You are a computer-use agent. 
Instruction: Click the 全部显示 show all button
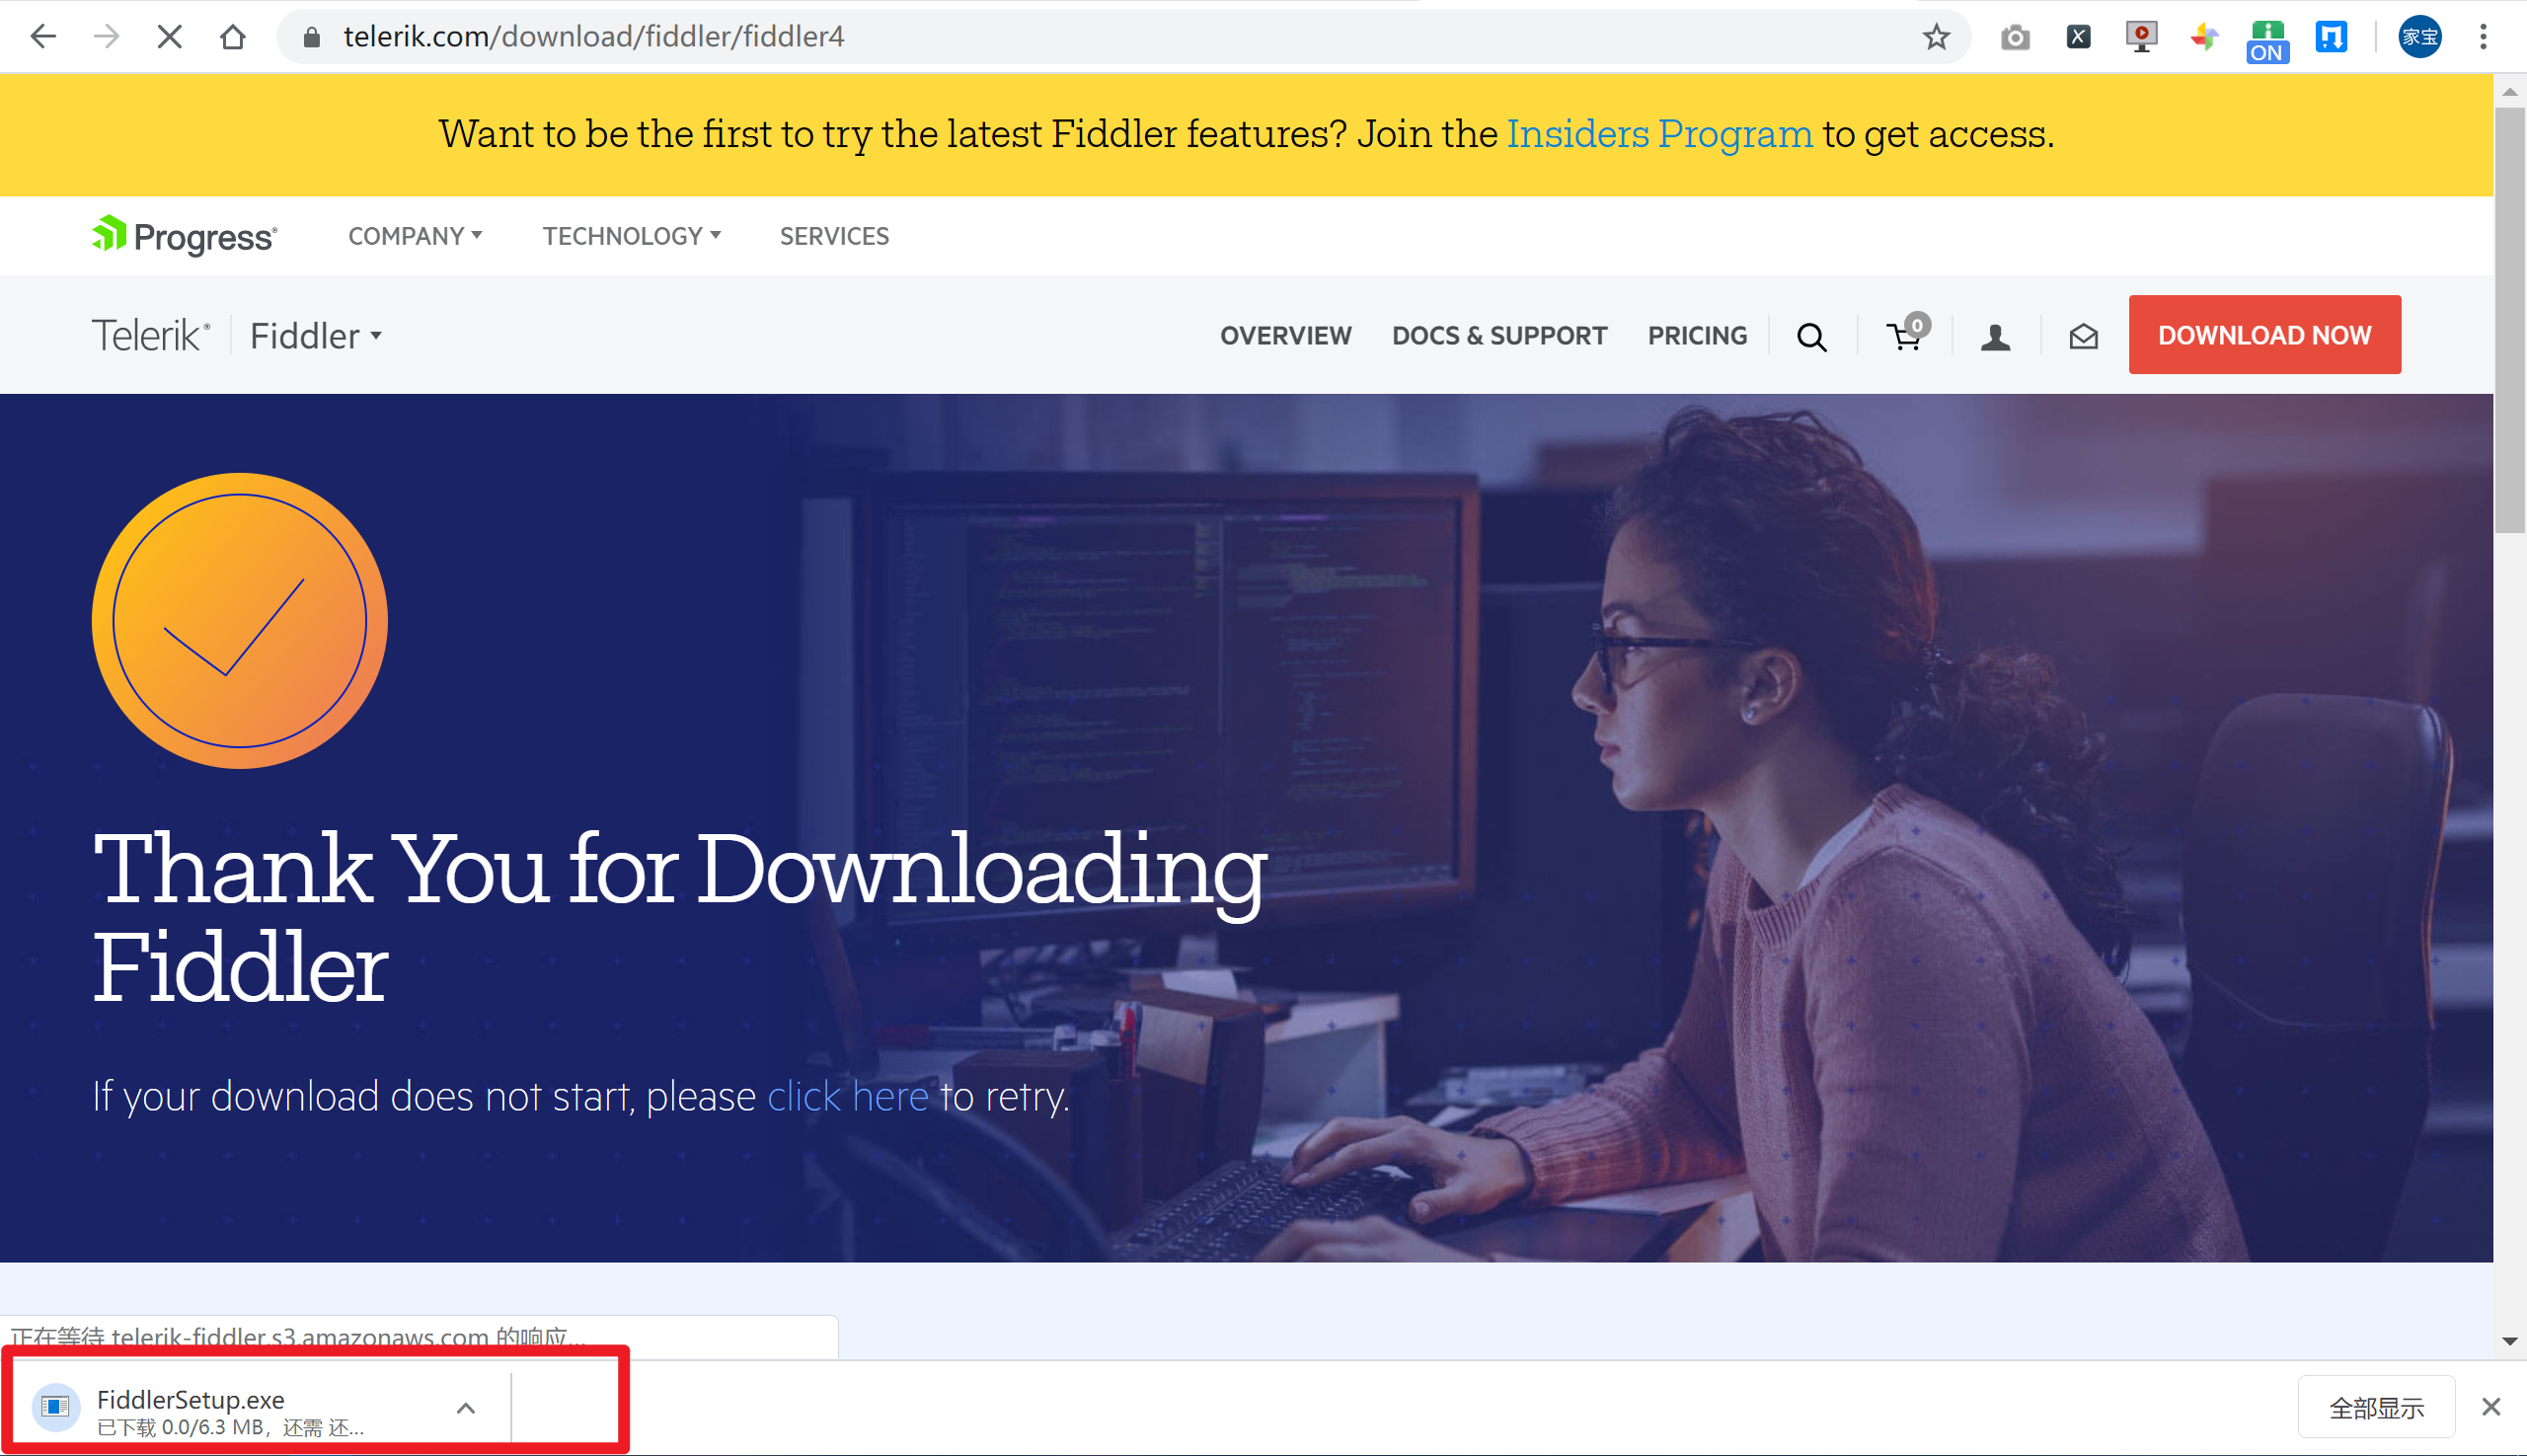pos(2376,1407)
